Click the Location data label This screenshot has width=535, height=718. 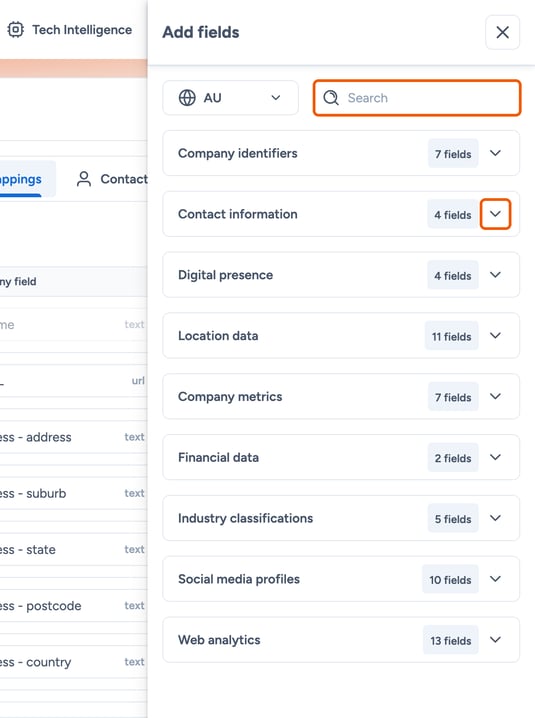(218, 336)
